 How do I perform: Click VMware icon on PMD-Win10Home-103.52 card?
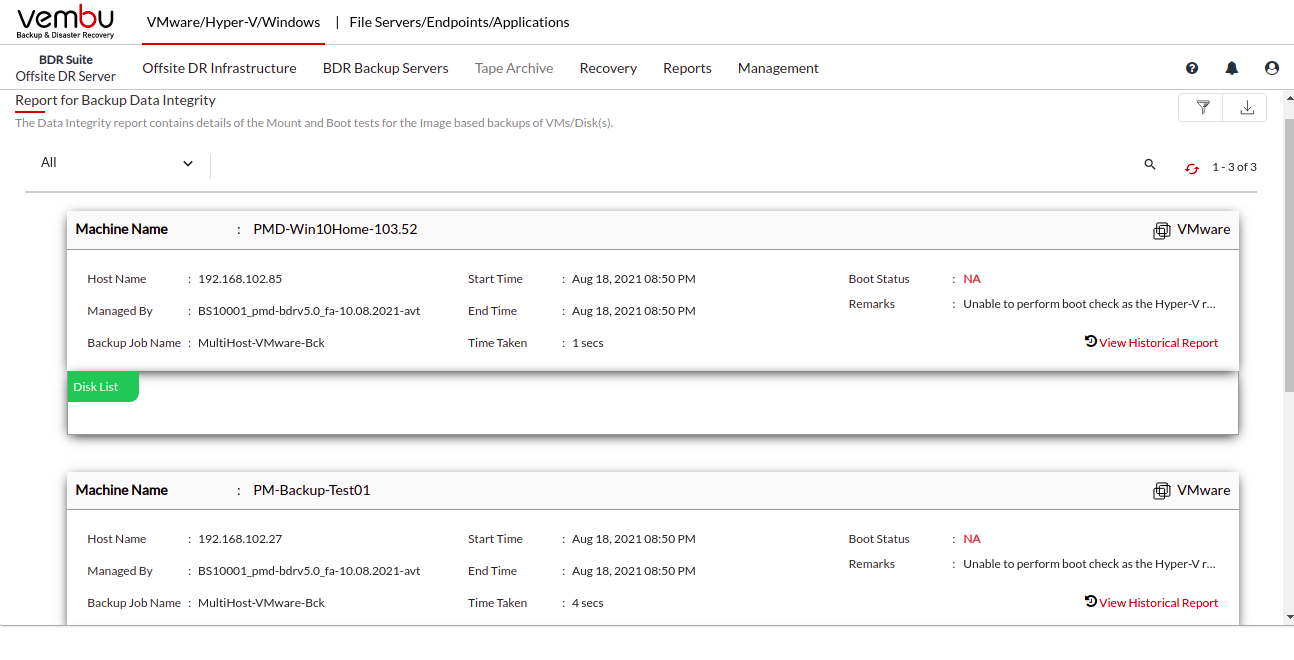(x=1162, y=230)
